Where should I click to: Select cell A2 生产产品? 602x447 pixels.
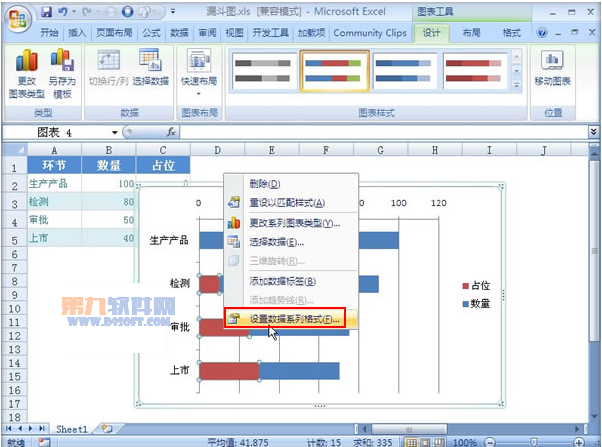pos(54,184)
